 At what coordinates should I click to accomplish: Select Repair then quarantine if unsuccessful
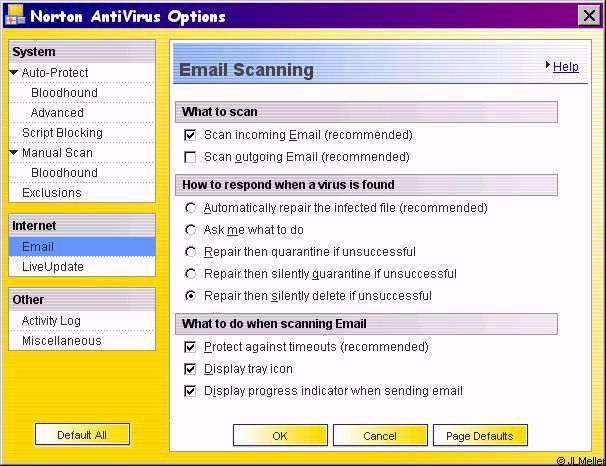click(x=190, y=252)
